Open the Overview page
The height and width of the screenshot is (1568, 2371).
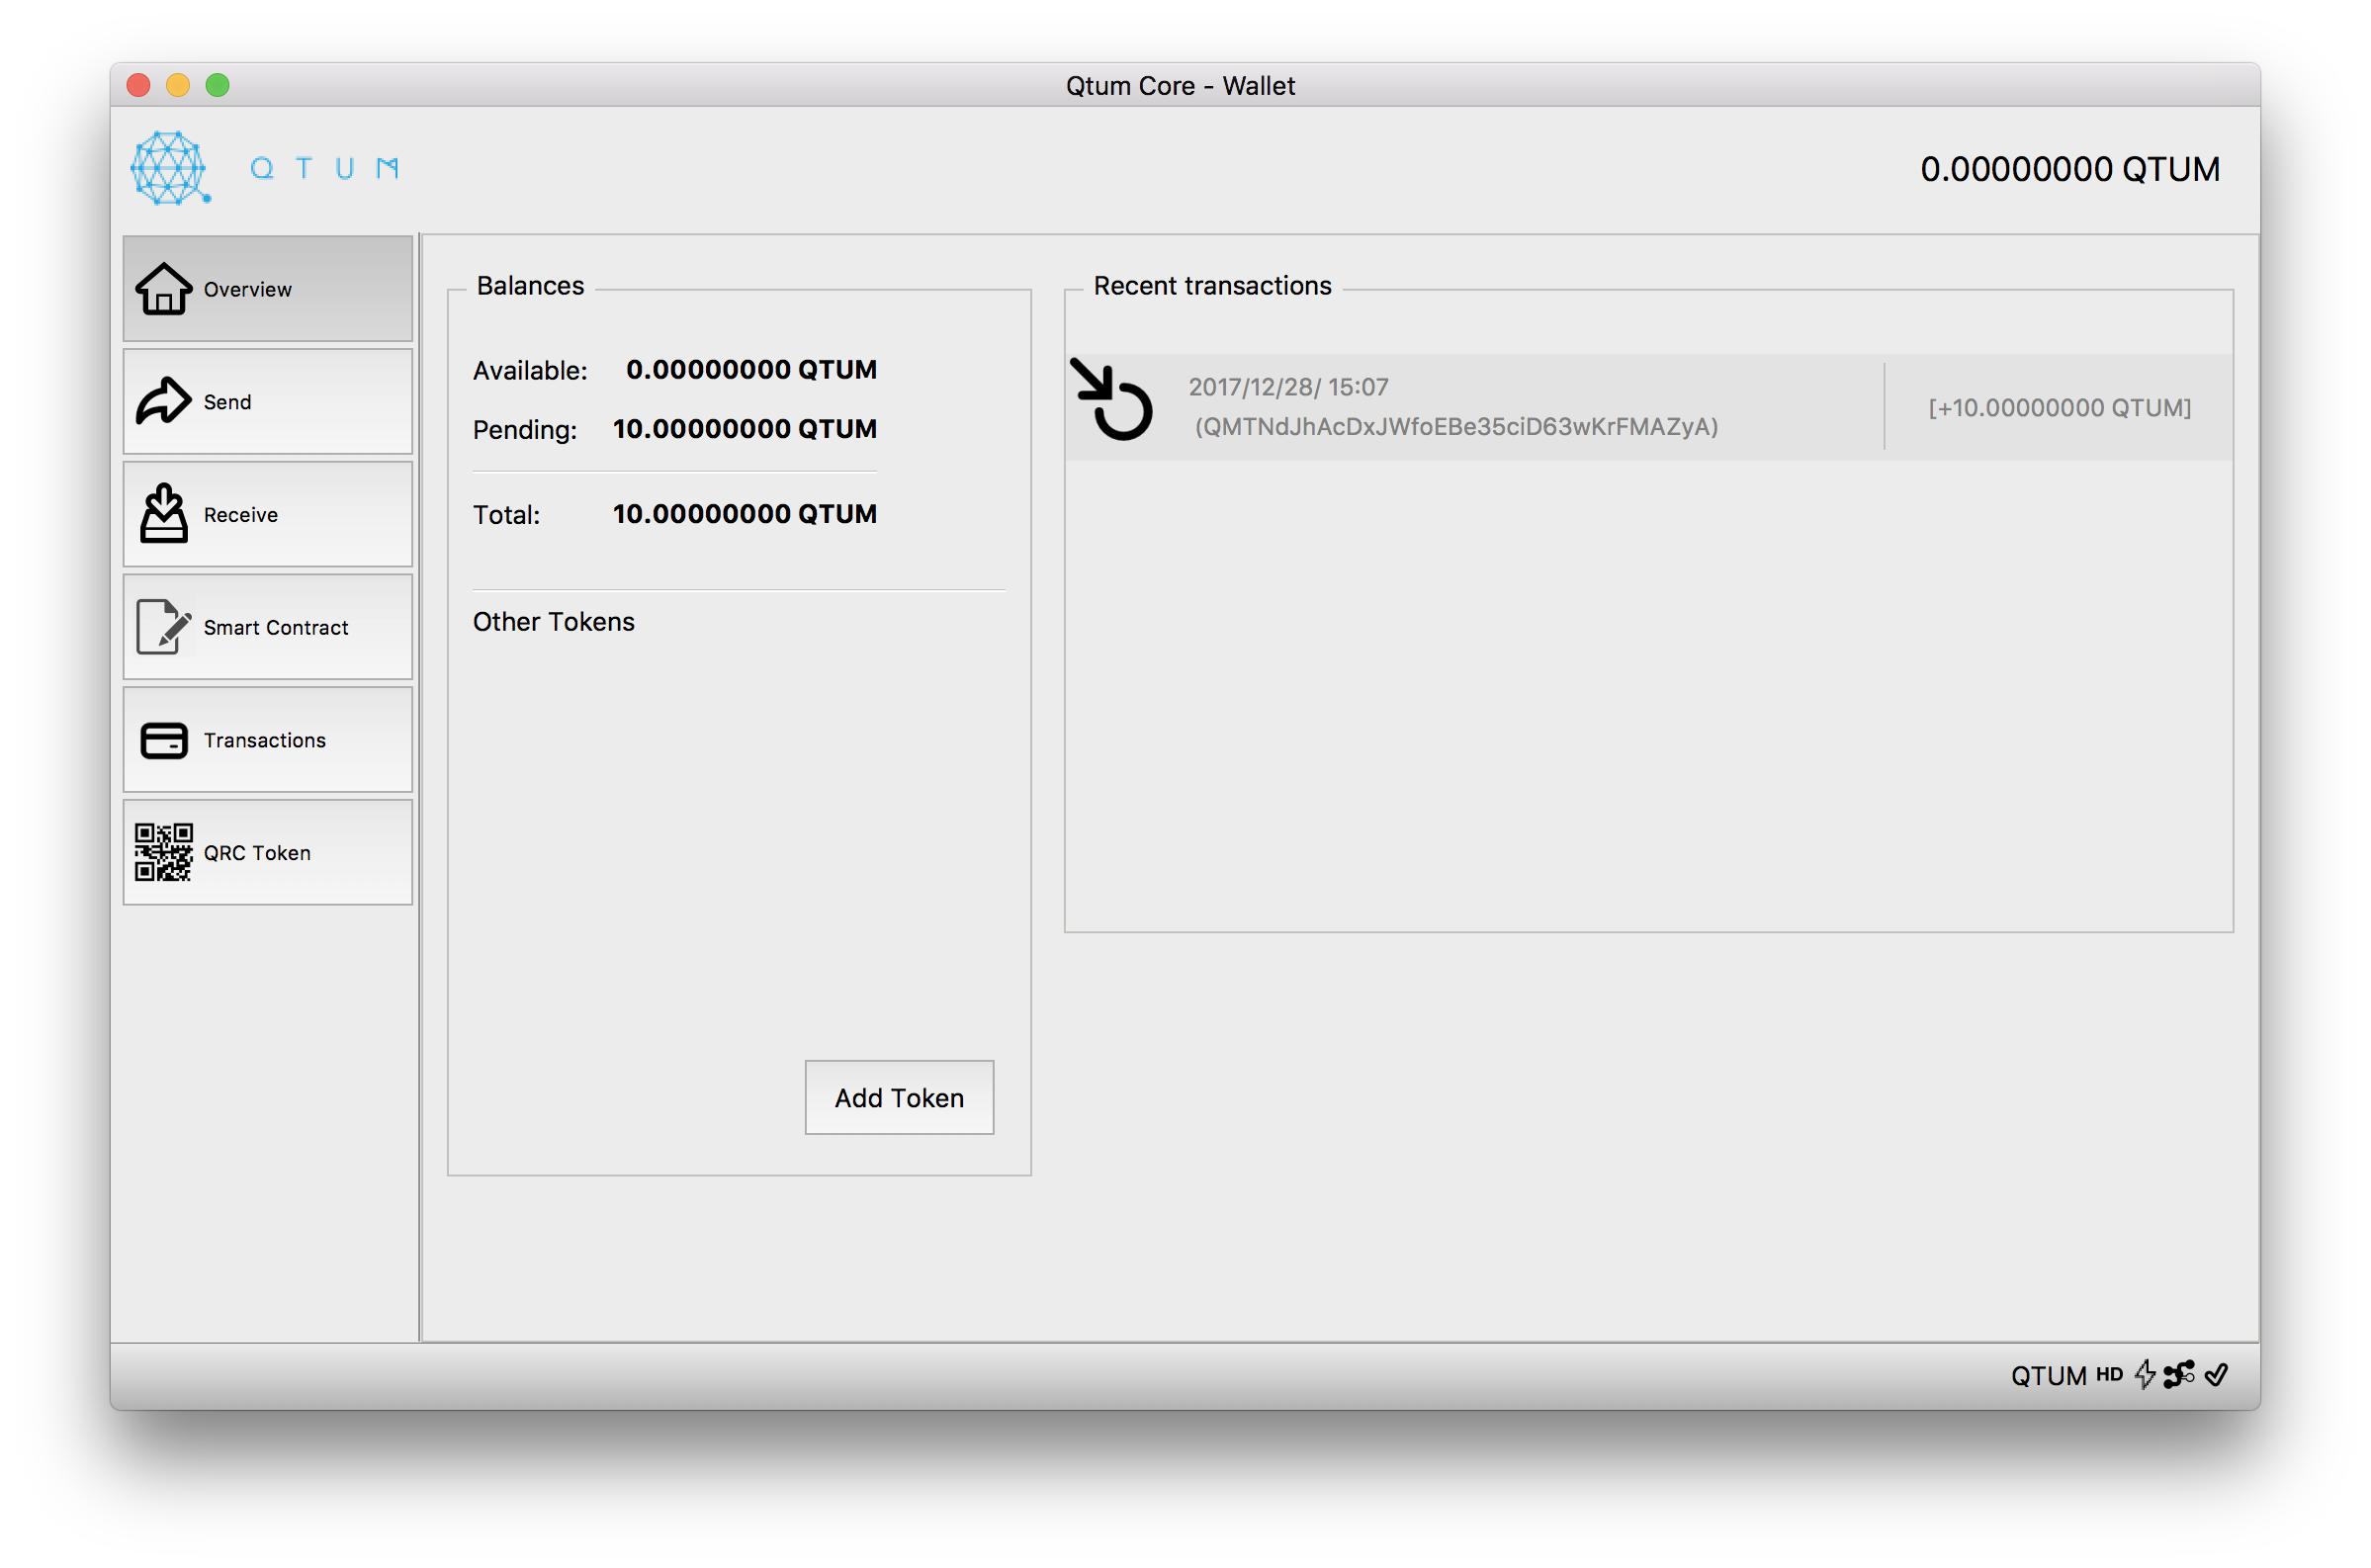point(268,289)
